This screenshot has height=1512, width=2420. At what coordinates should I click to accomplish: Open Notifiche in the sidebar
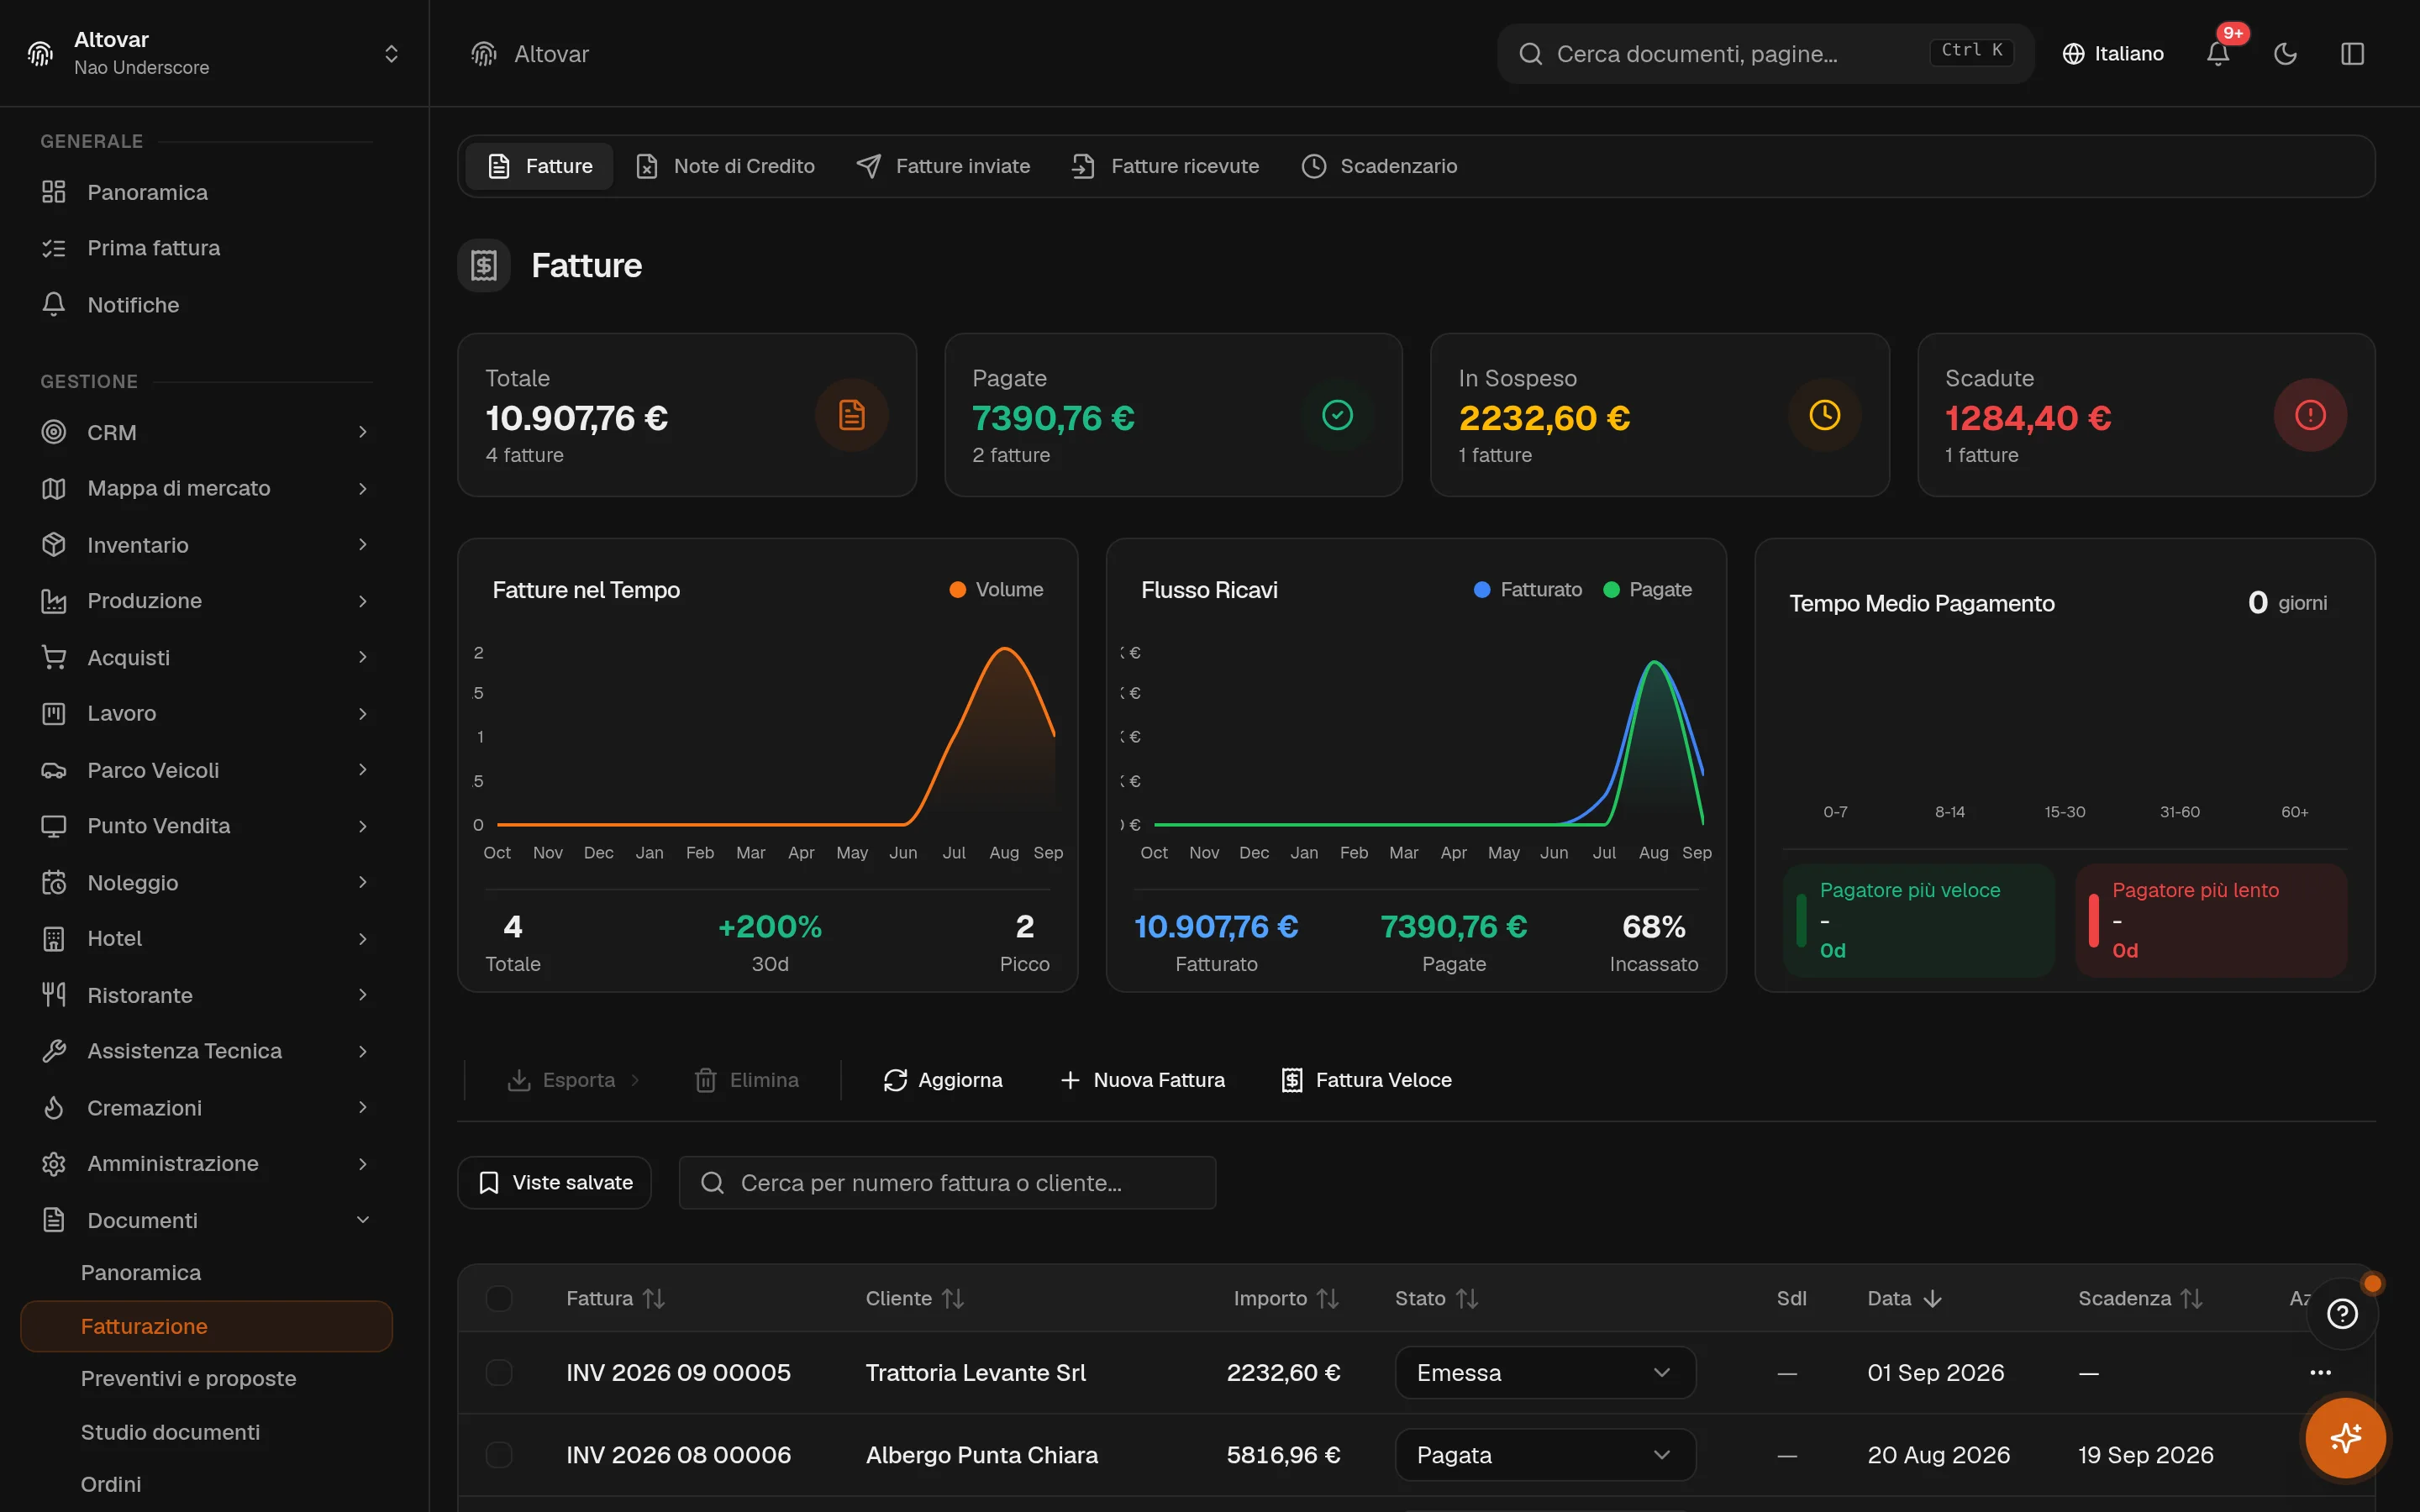tap(207, 305)
